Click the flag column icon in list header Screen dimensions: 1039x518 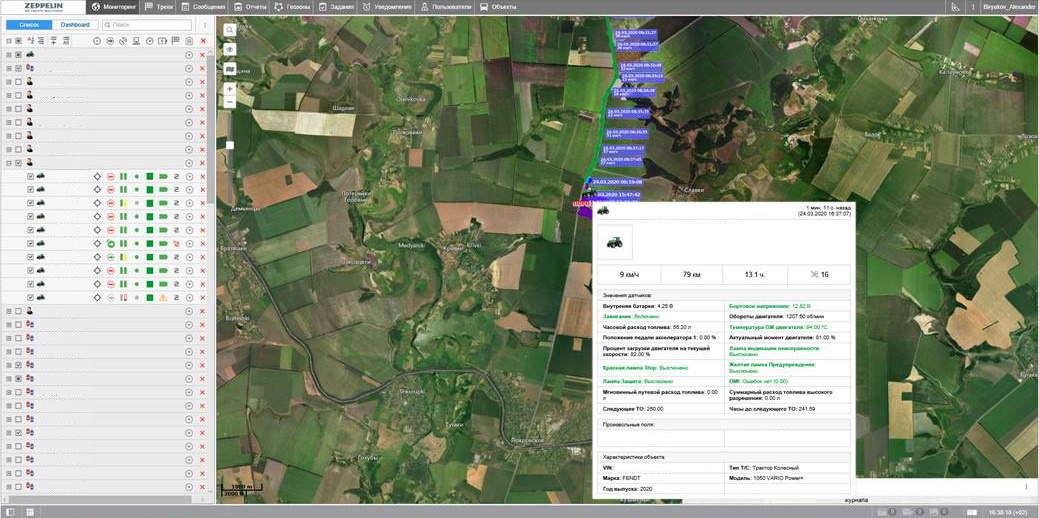click(x=176, y=41)
